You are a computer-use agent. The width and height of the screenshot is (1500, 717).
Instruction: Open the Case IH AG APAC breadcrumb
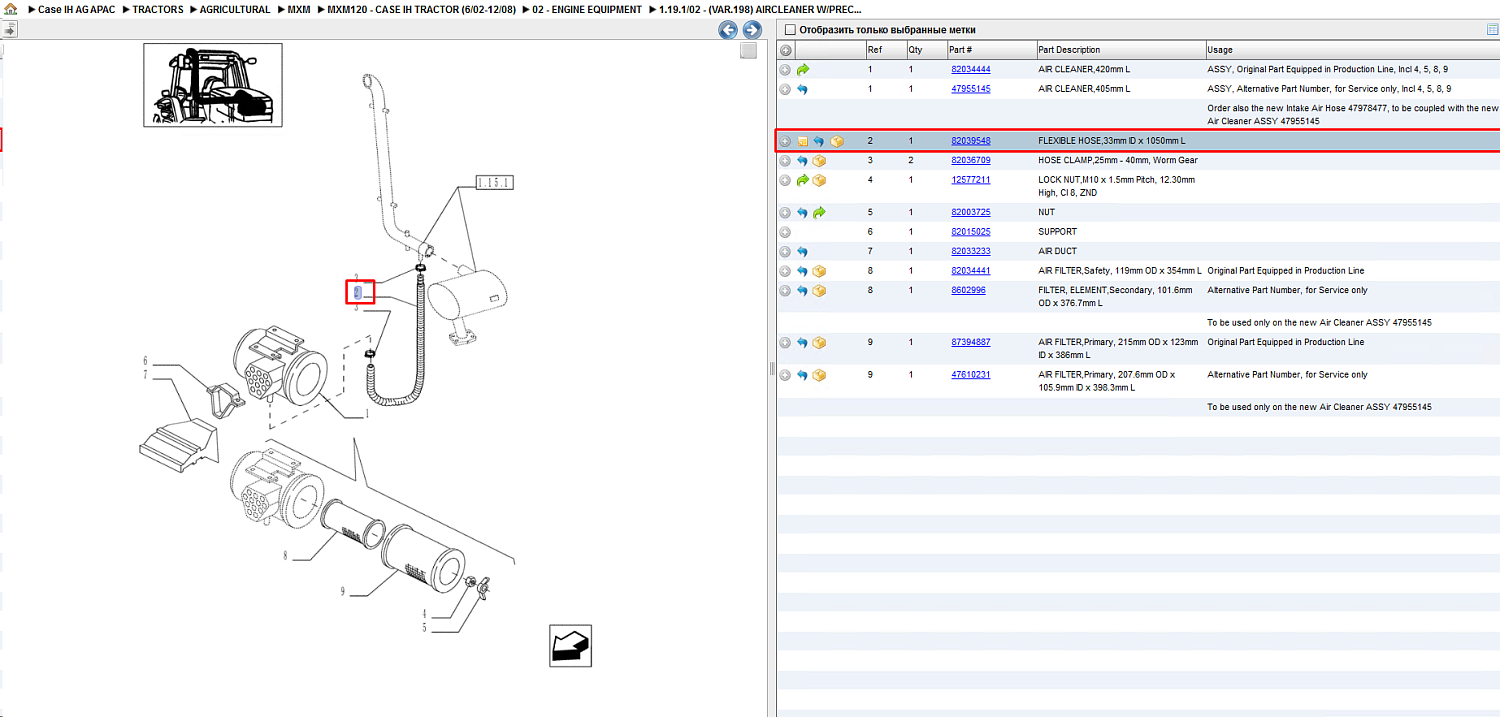[x=76, y=9]
